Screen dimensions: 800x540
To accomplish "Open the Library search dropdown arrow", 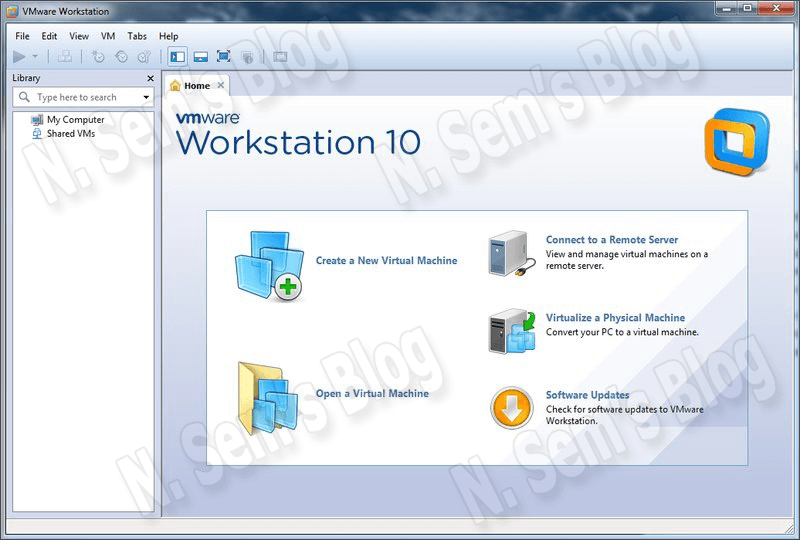I will point(146,97).
